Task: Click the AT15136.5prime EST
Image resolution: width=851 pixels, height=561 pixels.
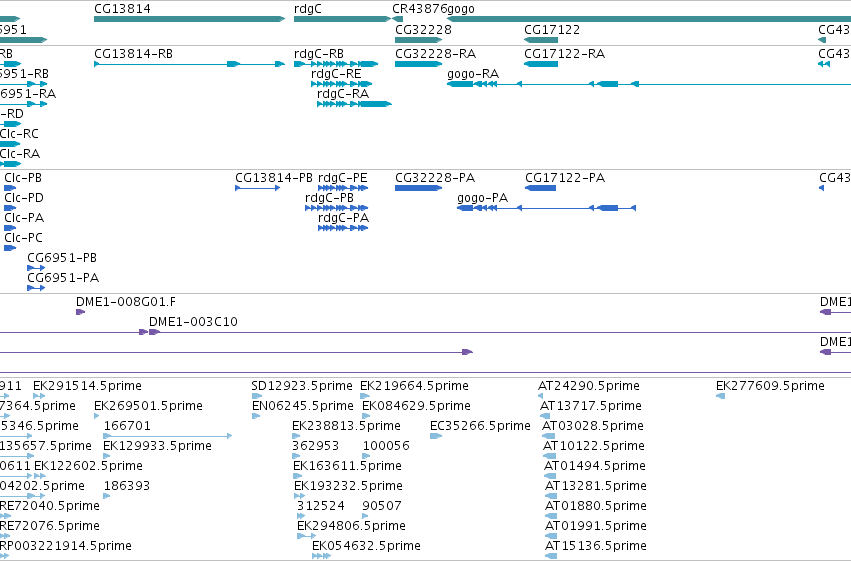Action: (551, 556)
